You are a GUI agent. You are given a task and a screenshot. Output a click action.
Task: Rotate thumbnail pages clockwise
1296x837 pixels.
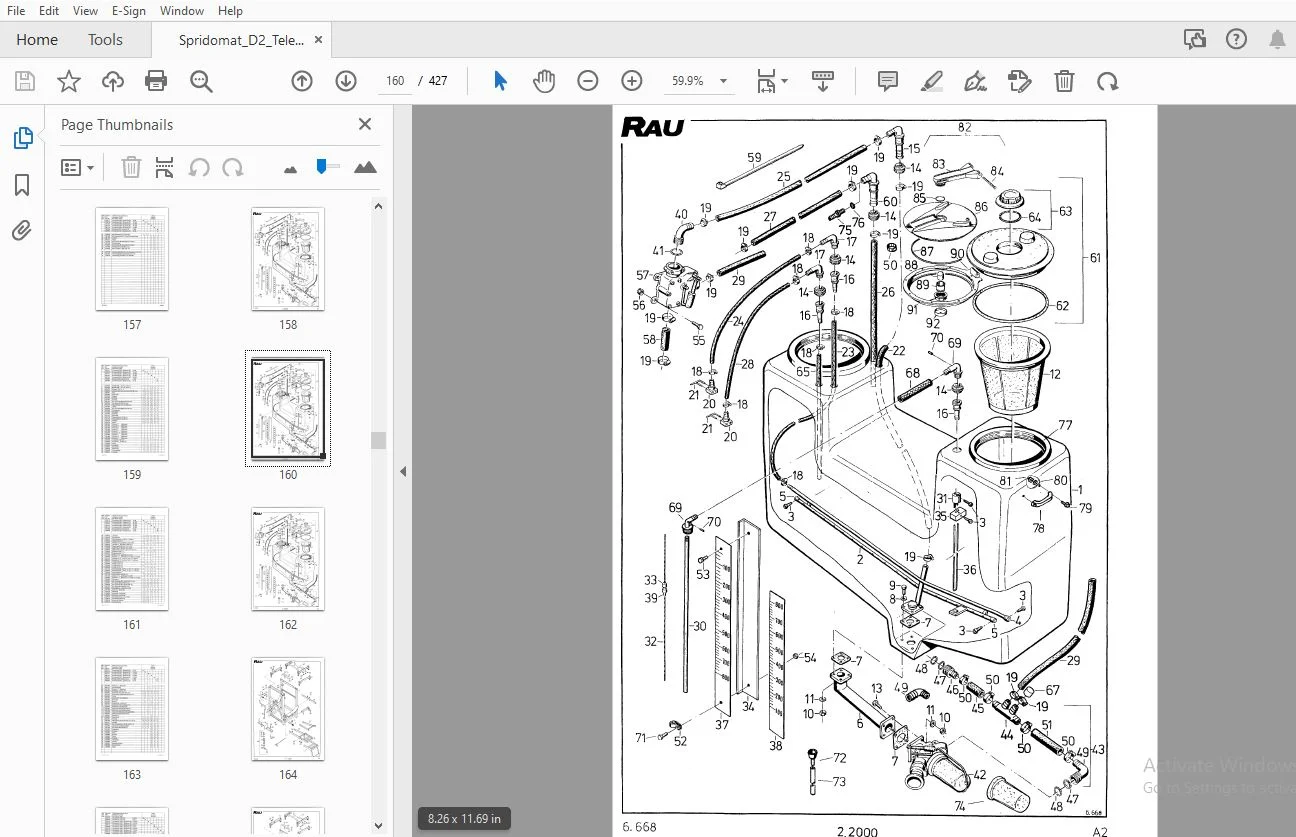pyautogui.click(x=233, y=167)
